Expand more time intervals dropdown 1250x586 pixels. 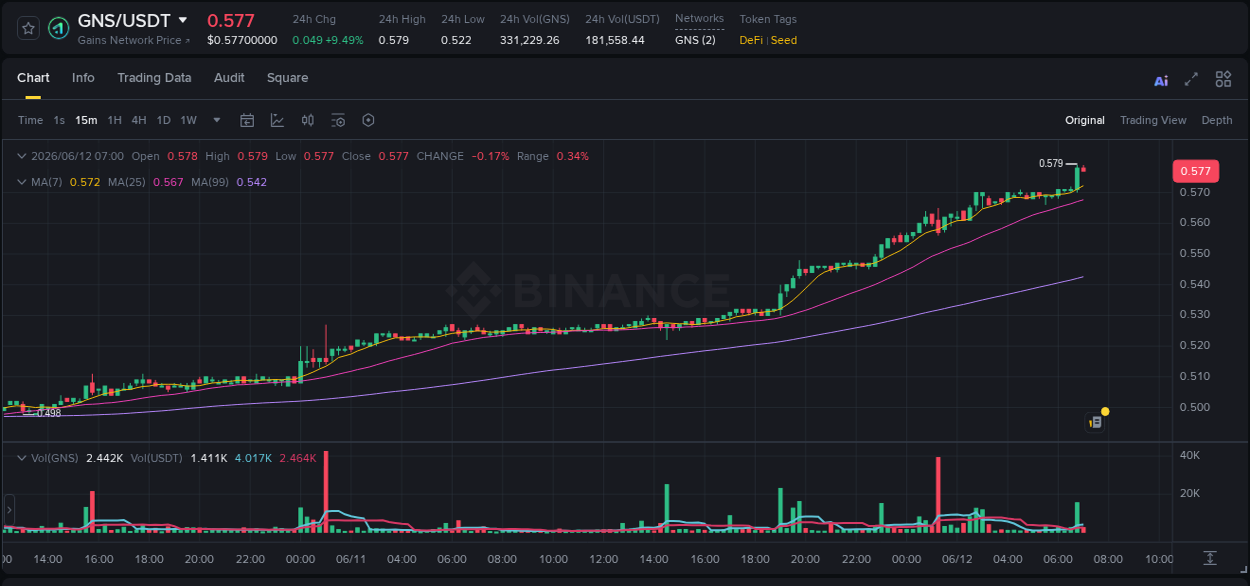click(217, 120)
